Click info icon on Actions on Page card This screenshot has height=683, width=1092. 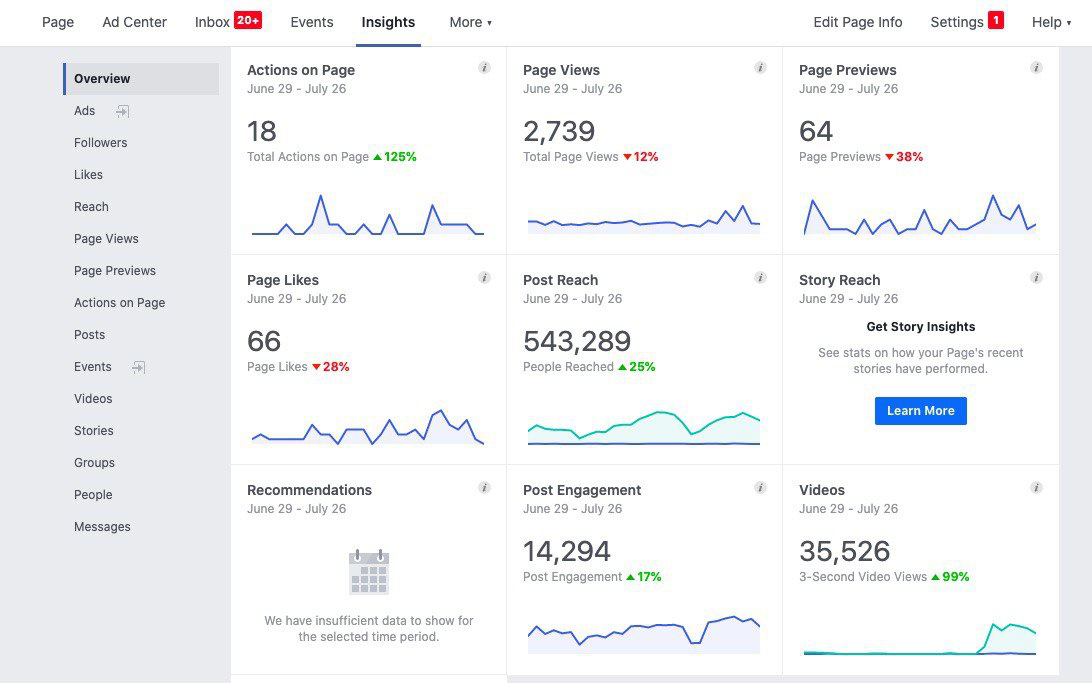click(484, 68)
